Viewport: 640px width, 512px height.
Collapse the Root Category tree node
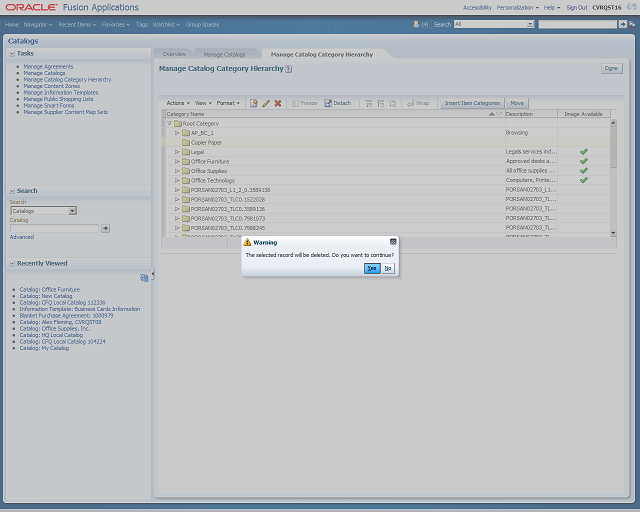point(169,123)
